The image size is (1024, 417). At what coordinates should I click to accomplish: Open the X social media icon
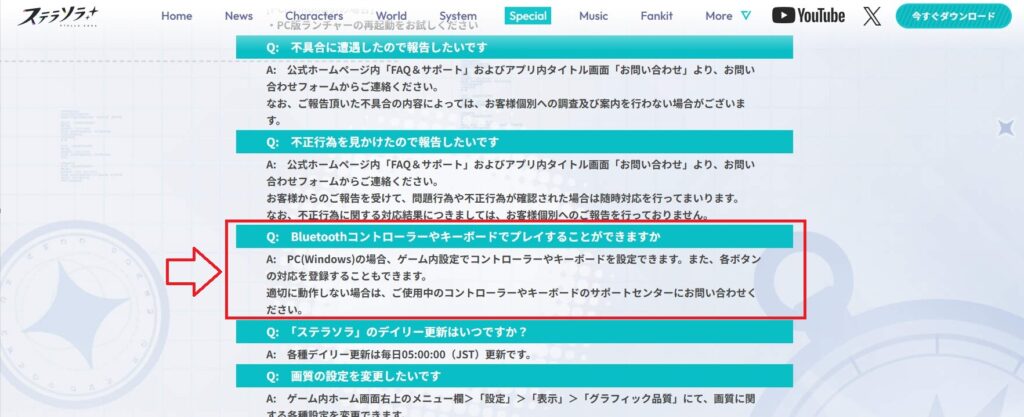click(x=872, y=16)
